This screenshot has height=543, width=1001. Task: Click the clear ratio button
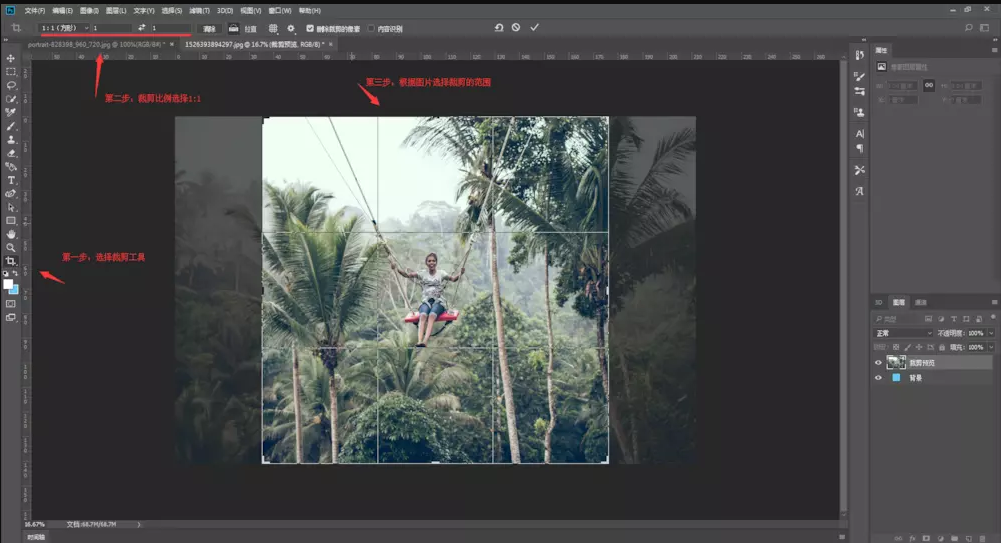209,29
